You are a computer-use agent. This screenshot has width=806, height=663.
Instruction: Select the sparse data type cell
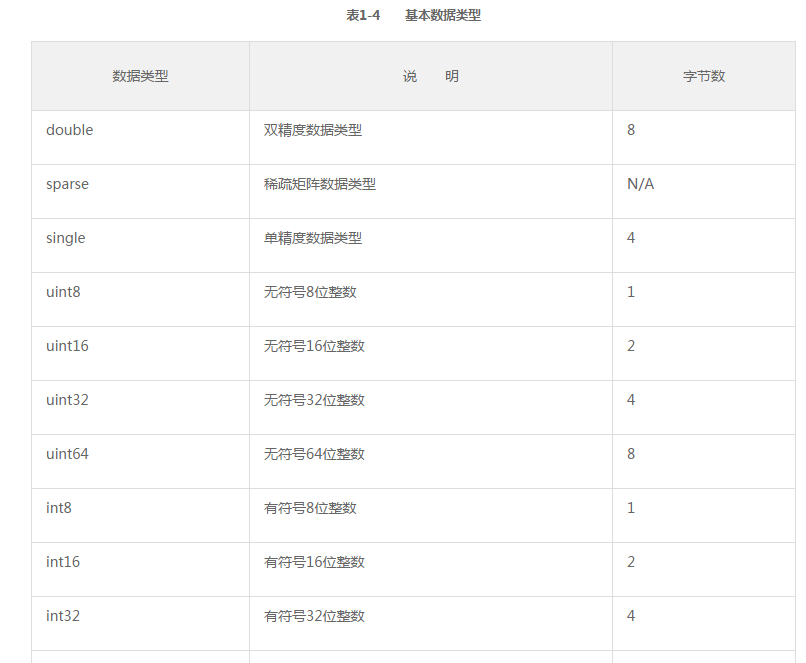click(140, 192)
